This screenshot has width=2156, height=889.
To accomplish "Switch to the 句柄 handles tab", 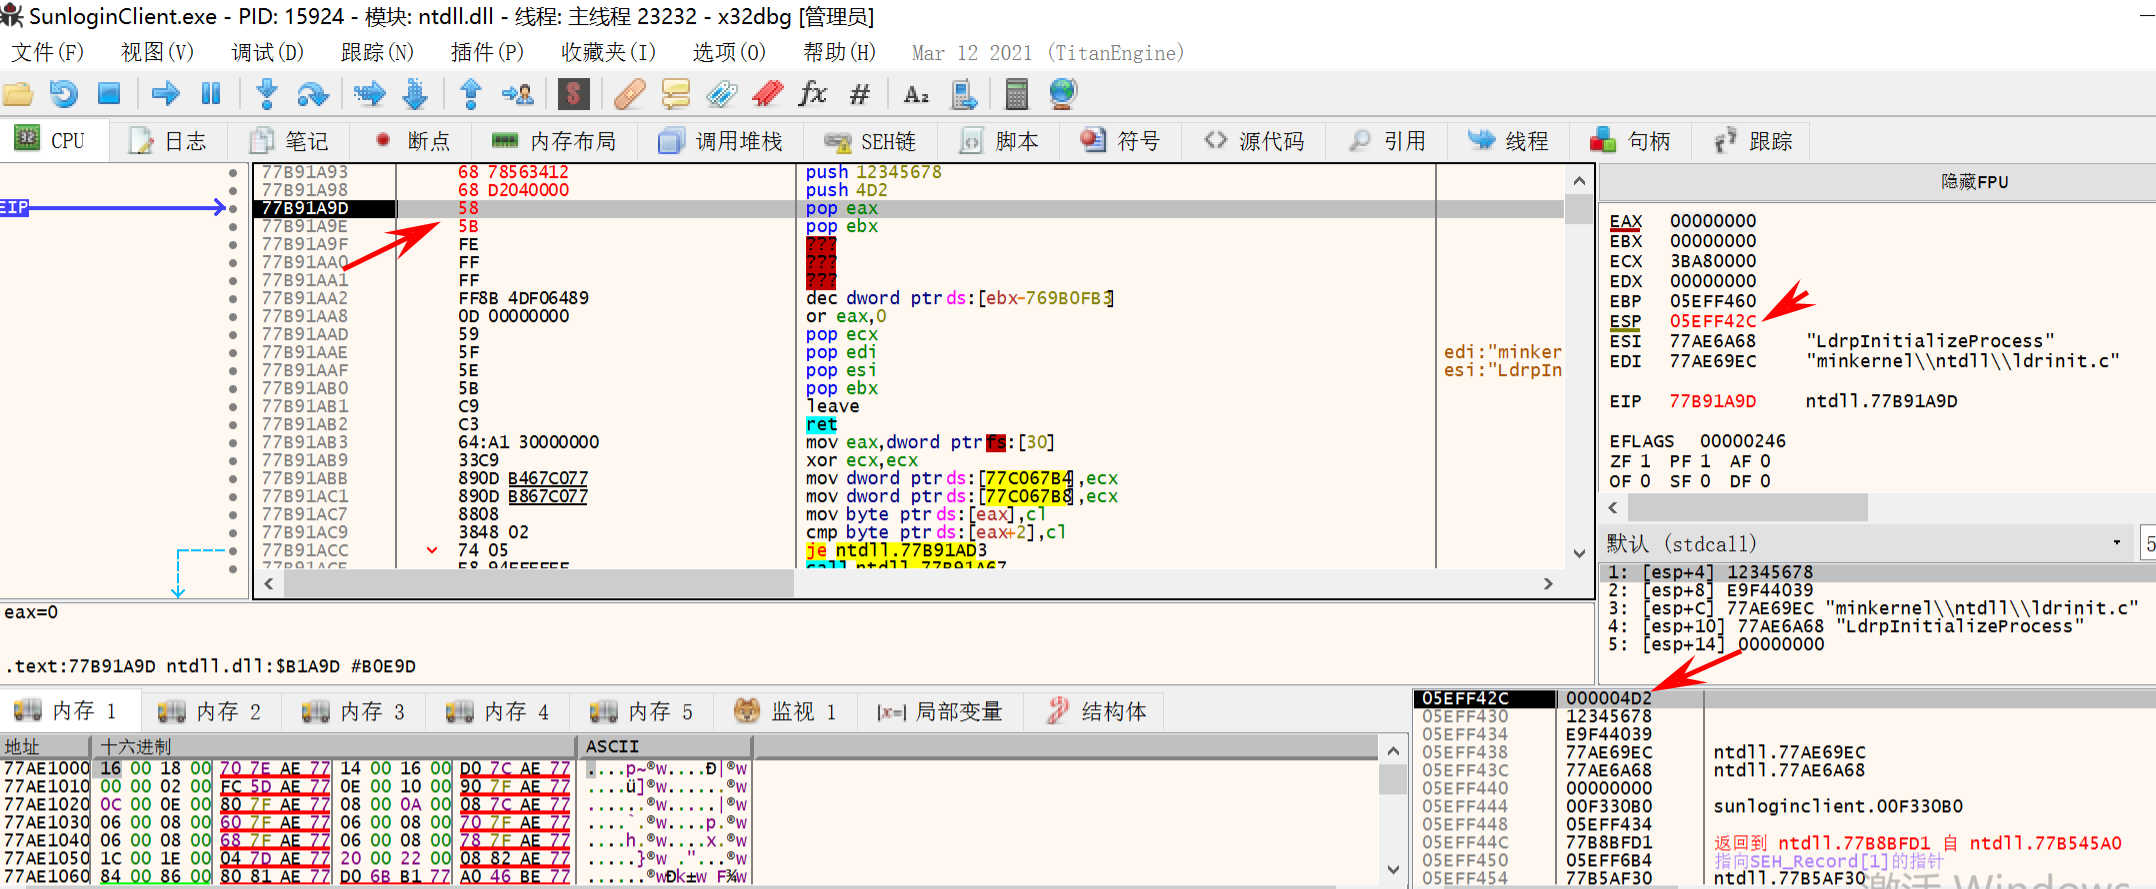I will 1631,141.
